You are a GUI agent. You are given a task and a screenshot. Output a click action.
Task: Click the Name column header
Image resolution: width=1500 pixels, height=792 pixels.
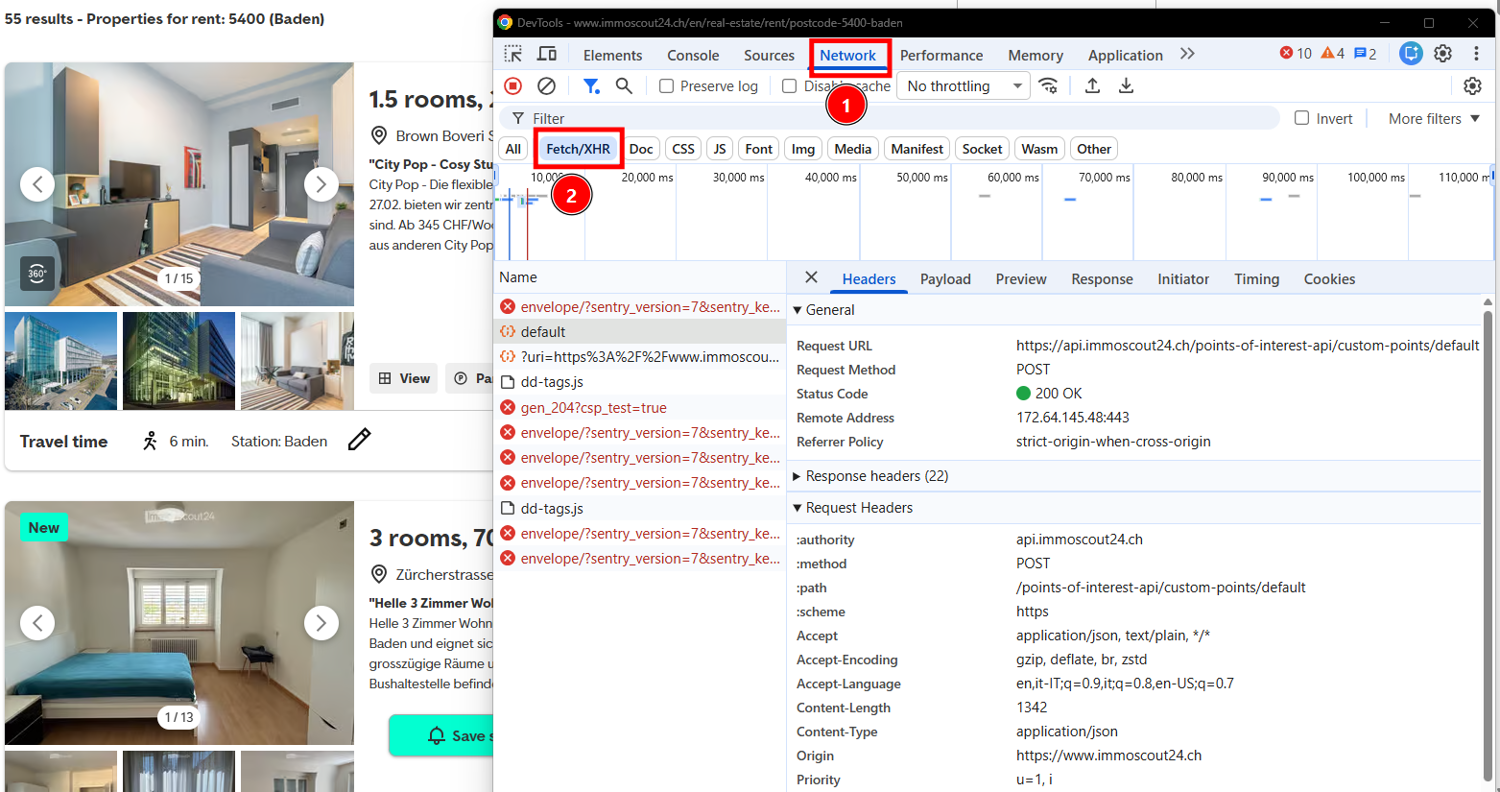[x=640, y=277]
